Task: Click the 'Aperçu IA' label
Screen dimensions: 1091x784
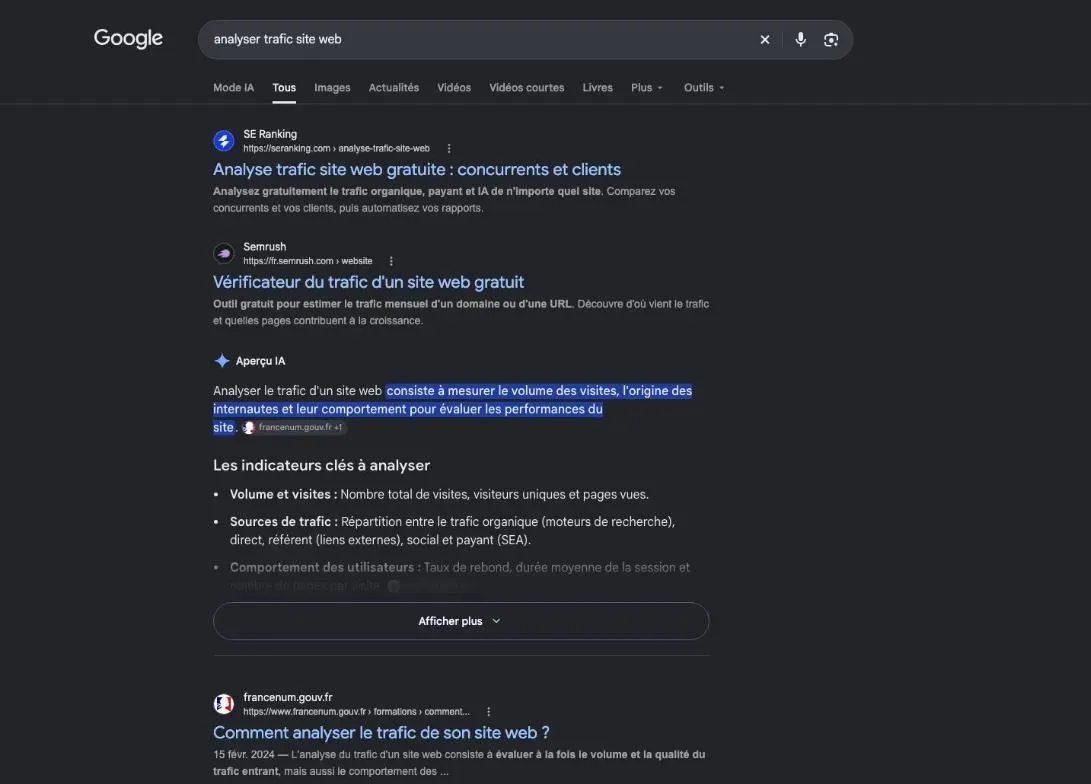Action: pyautogui.click(x=260, y=361)
